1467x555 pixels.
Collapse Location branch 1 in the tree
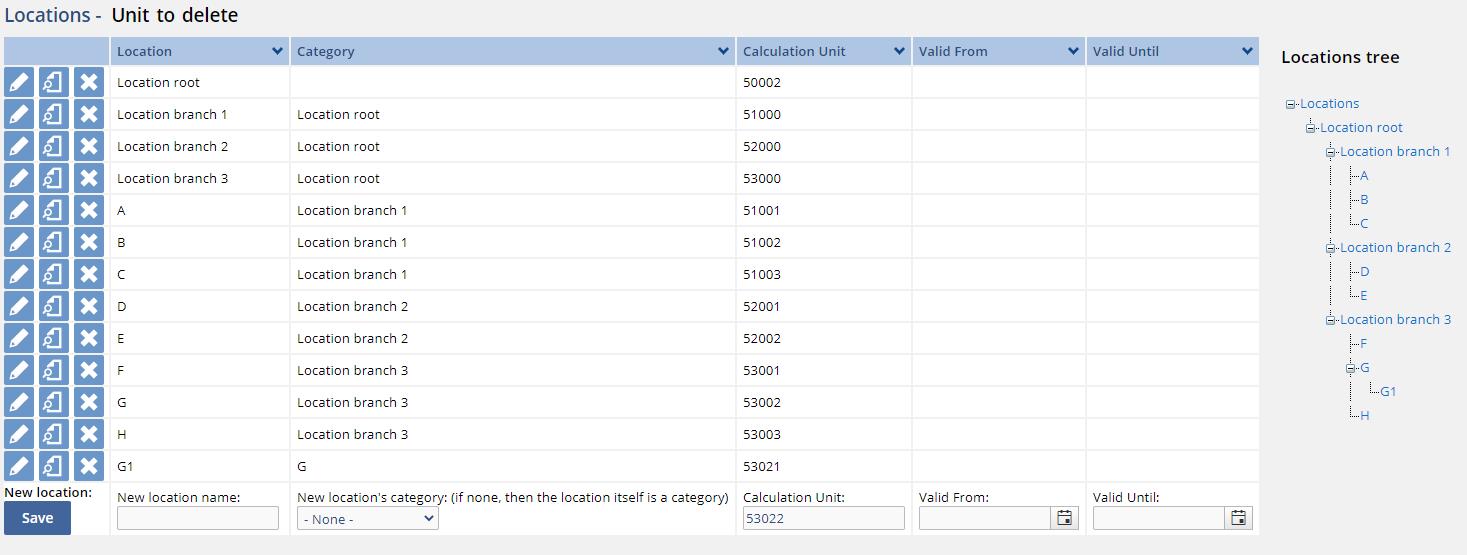[x=1330, y=152]
